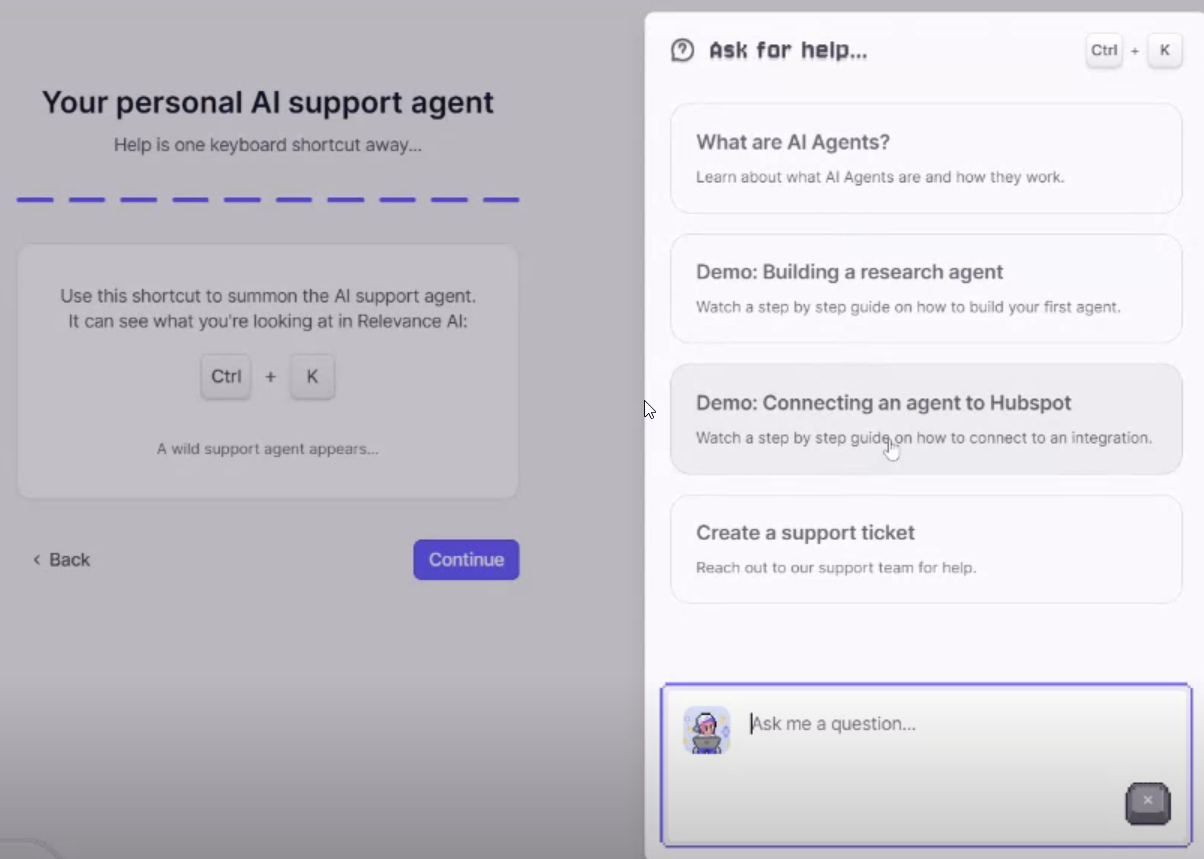Screen dimensions: 1204x859
Task: Click the dashed purple progress indicator
Action: [x=270, y=200]
